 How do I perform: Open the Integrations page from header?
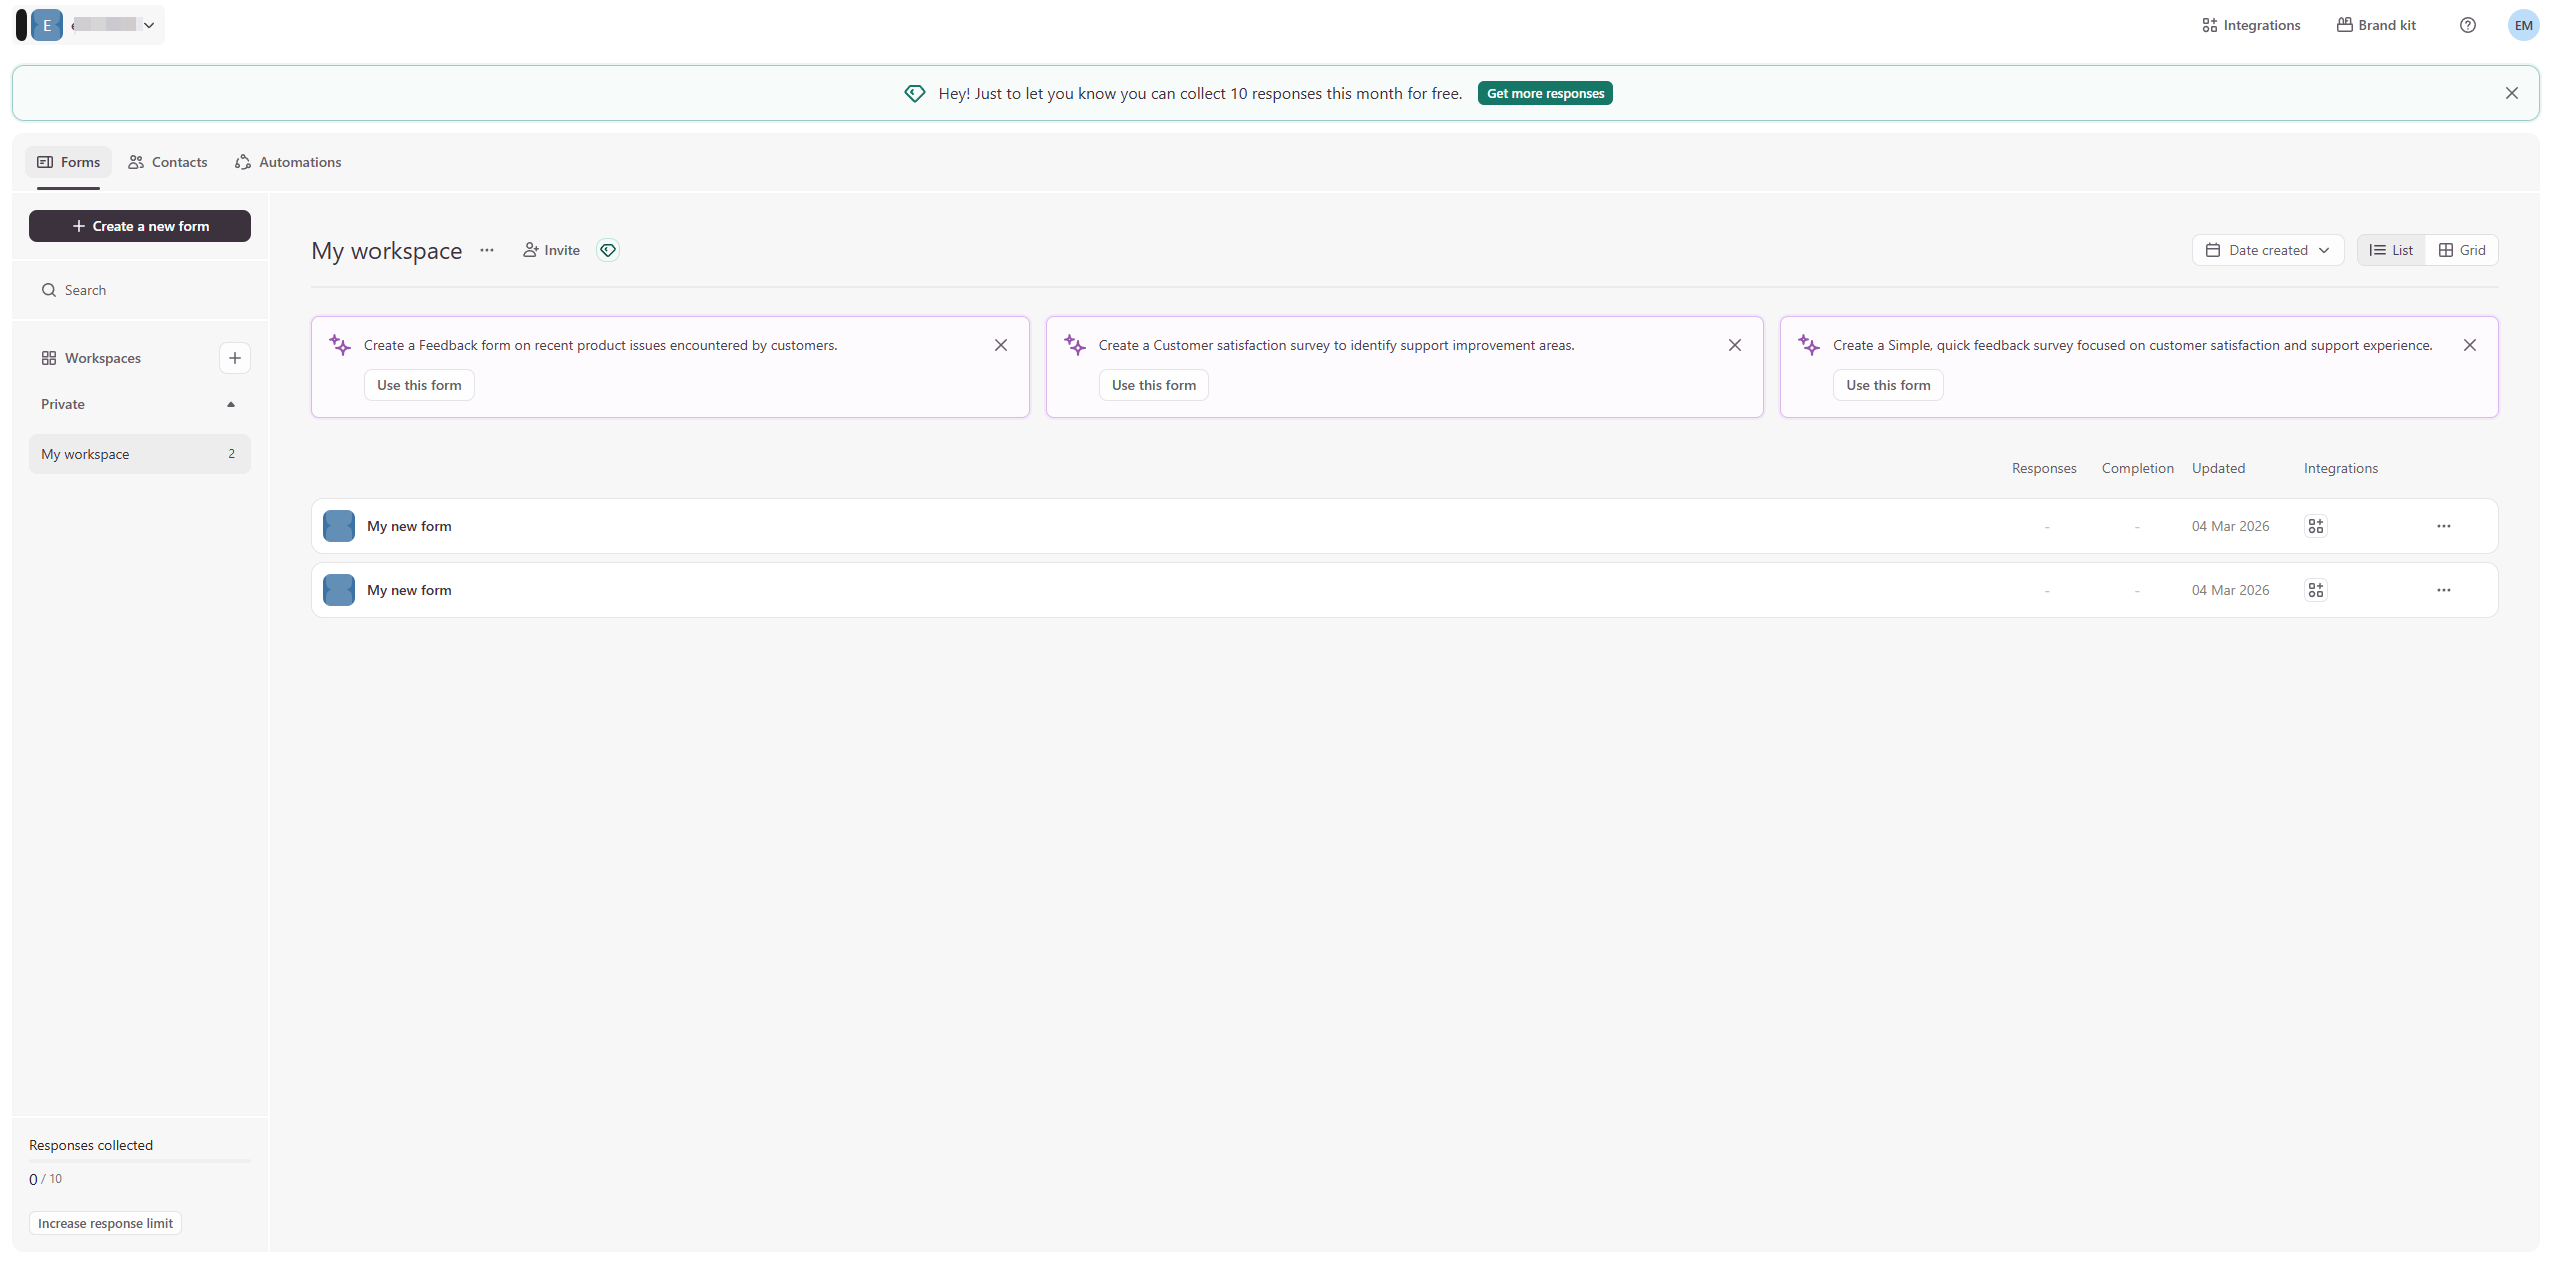pyautogui.click(x=2250, y=25)
